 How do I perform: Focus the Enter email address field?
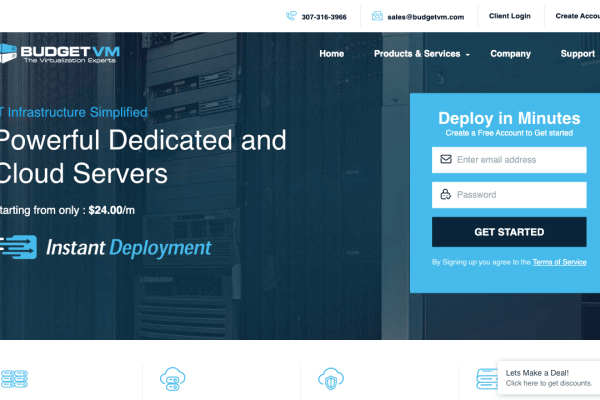pyautogui.click(x=509, y=160)
